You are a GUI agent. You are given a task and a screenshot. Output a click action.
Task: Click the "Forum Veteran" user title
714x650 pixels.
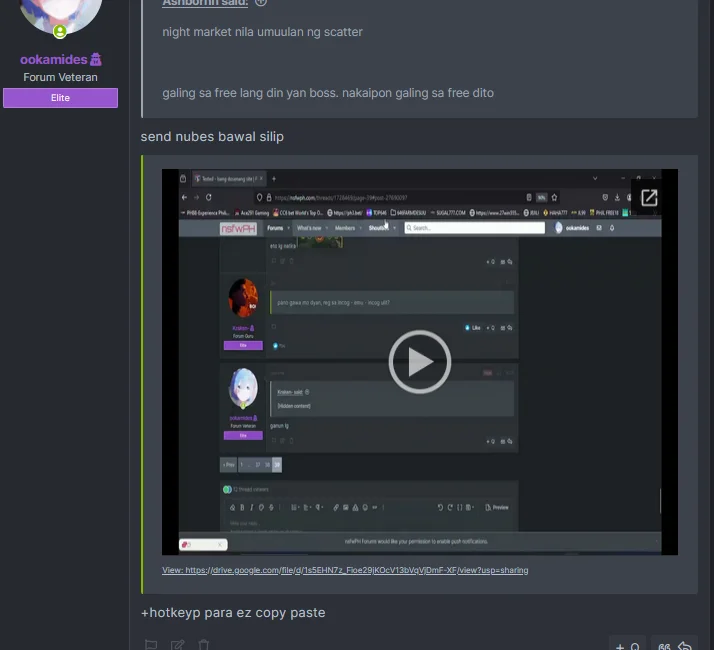pyautogui.click(x=60, y=77)
